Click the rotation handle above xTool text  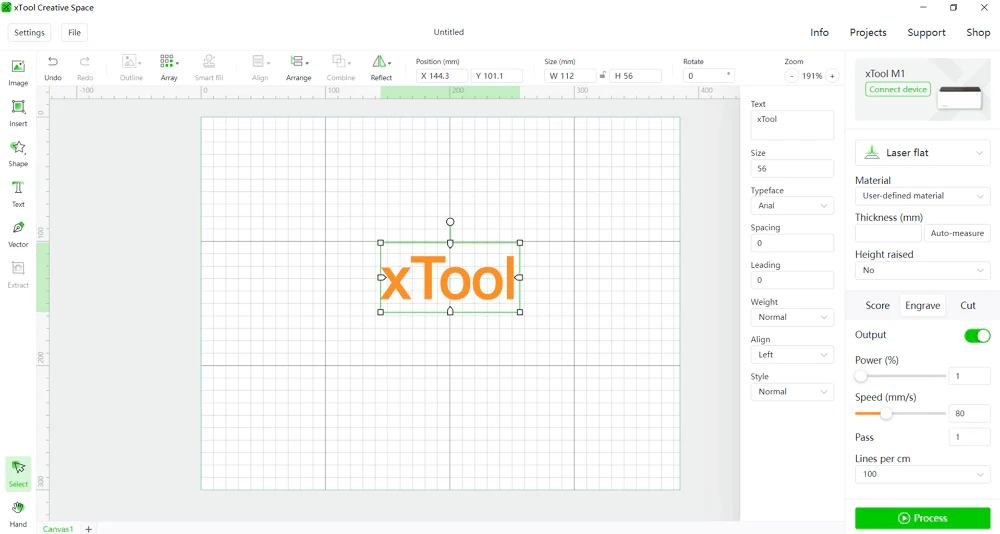click(450, 221)
